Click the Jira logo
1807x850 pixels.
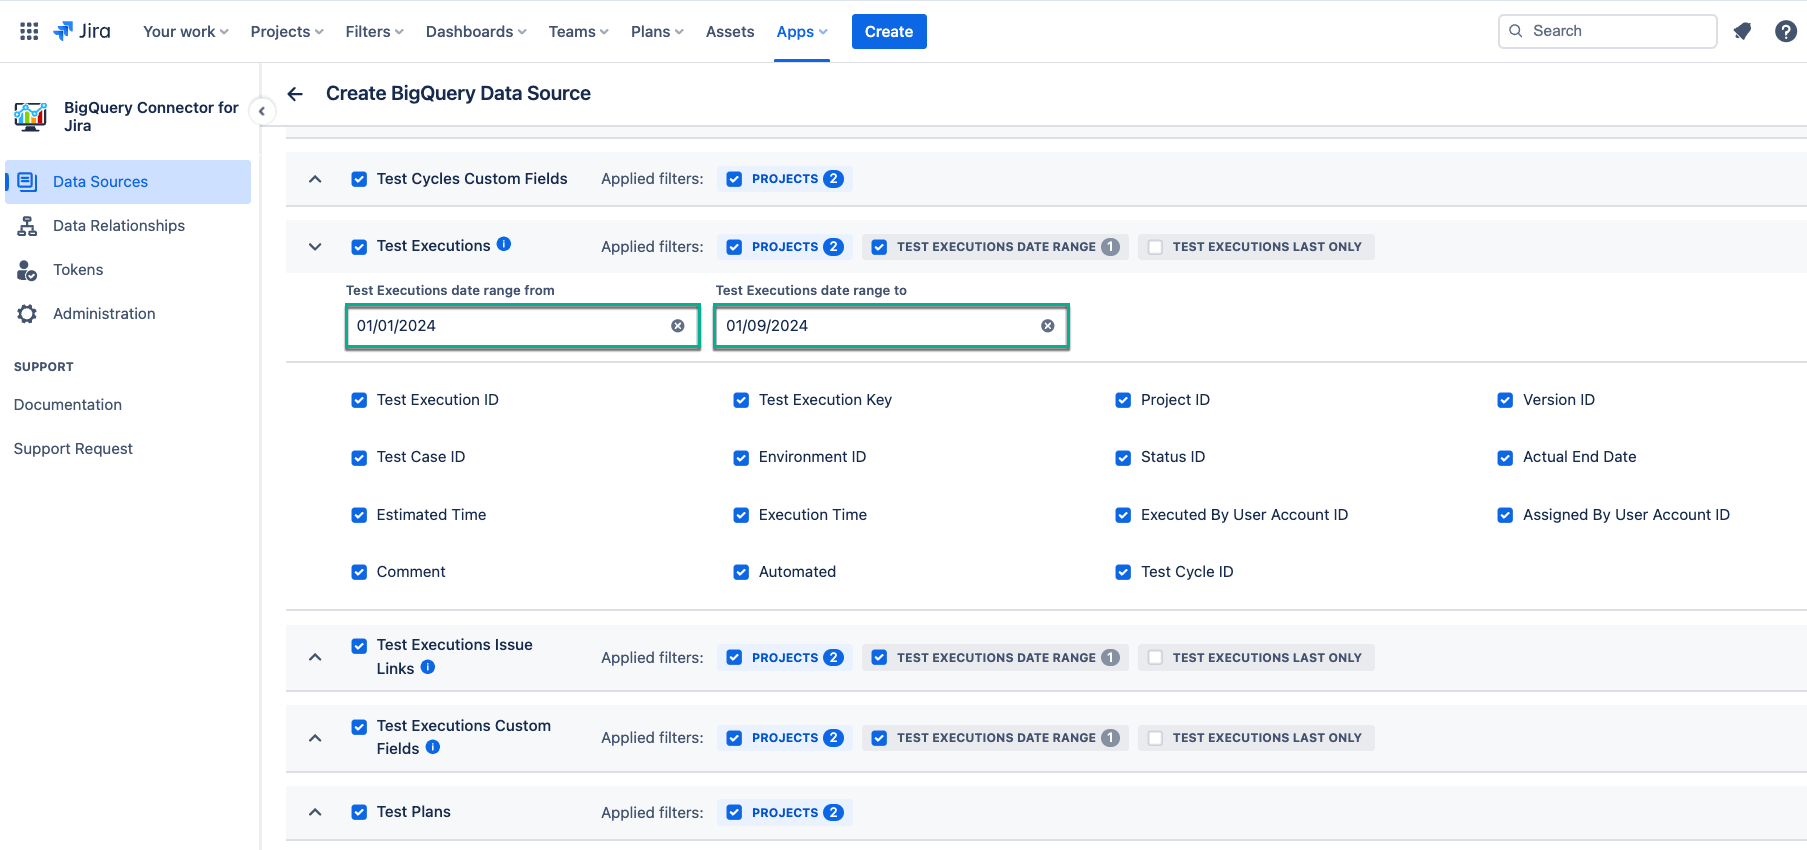pos(82,31)
